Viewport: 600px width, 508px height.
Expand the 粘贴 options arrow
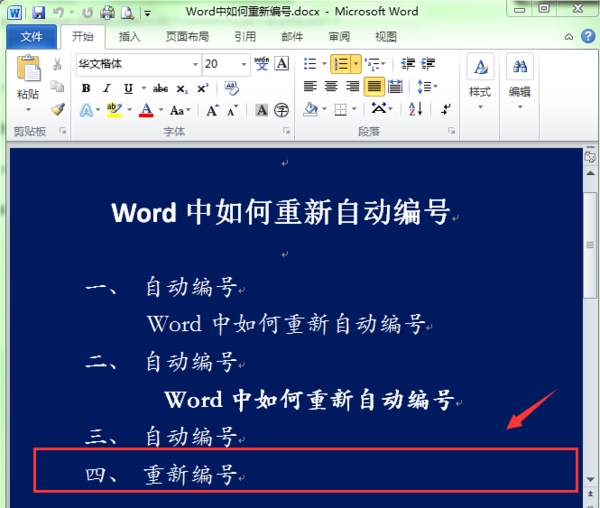coord(28,110)
